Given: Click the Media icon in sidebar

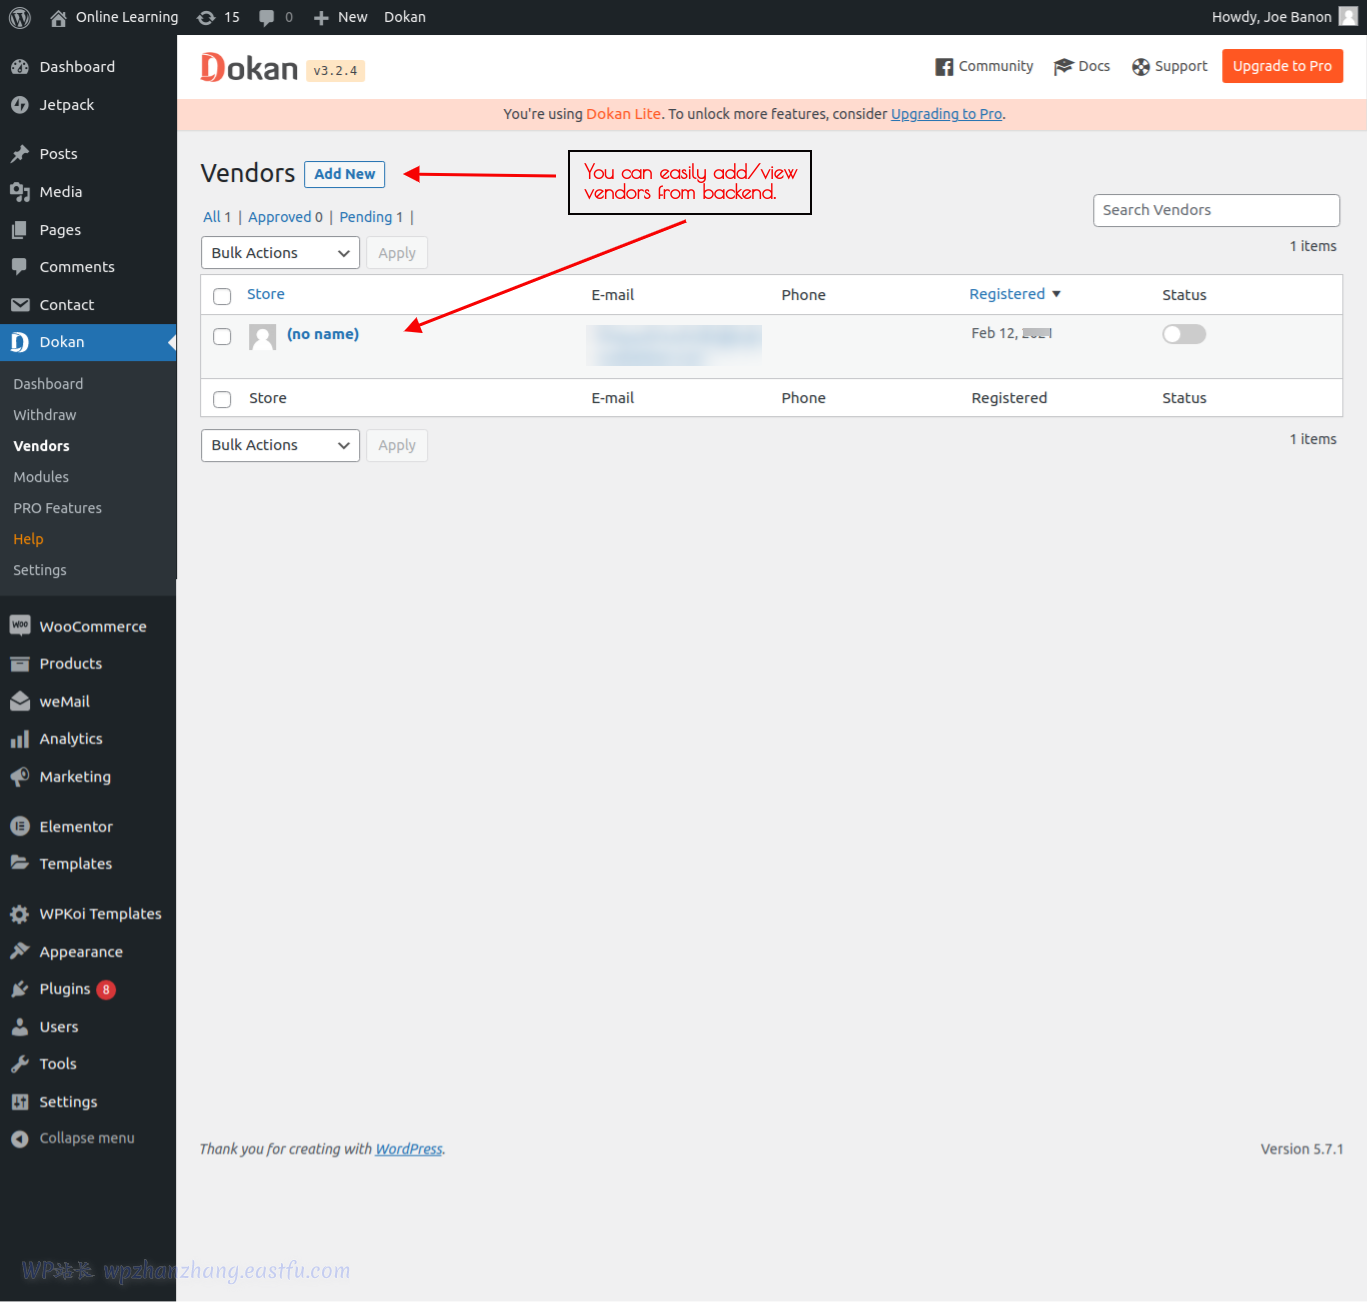Looking at the screenshot, I should pyautogui.click(x=20, y=192).
